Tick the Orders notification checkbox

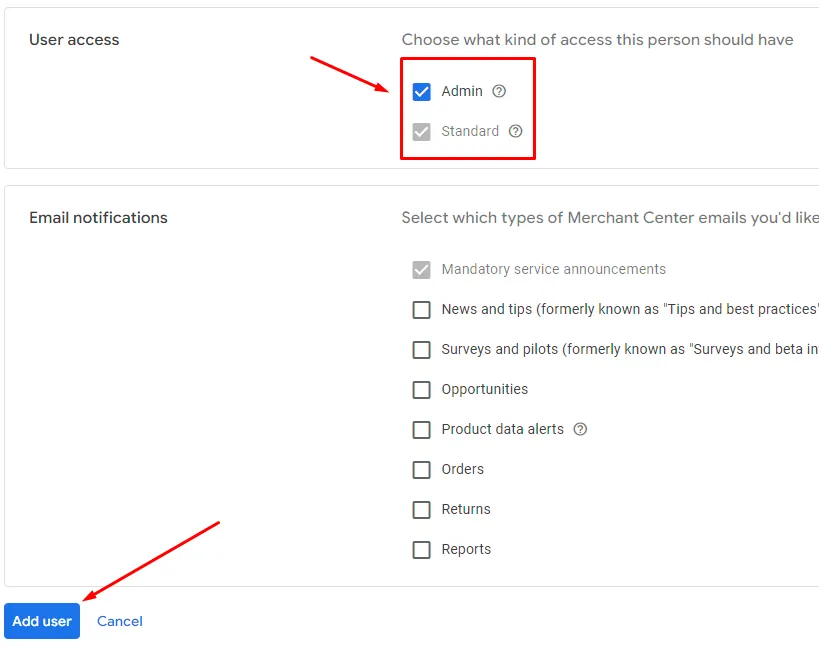(422, 469)
